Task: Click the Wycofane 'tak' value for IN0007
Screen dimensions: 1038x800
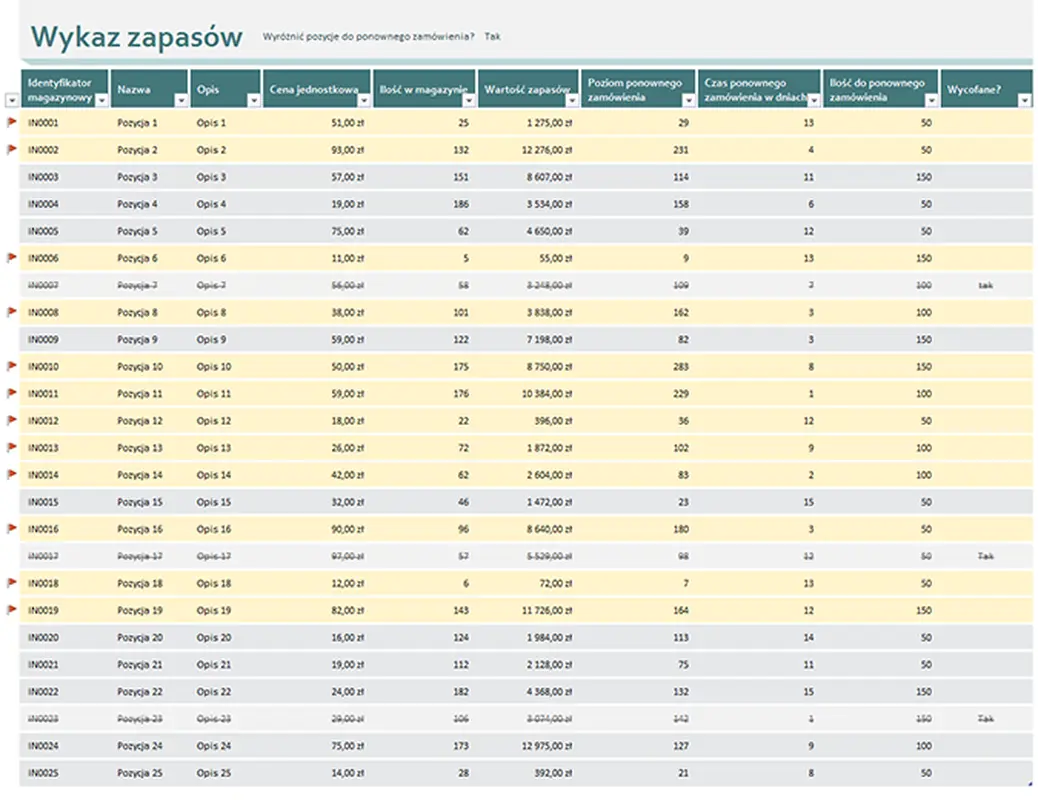Action: click(986, 285)
